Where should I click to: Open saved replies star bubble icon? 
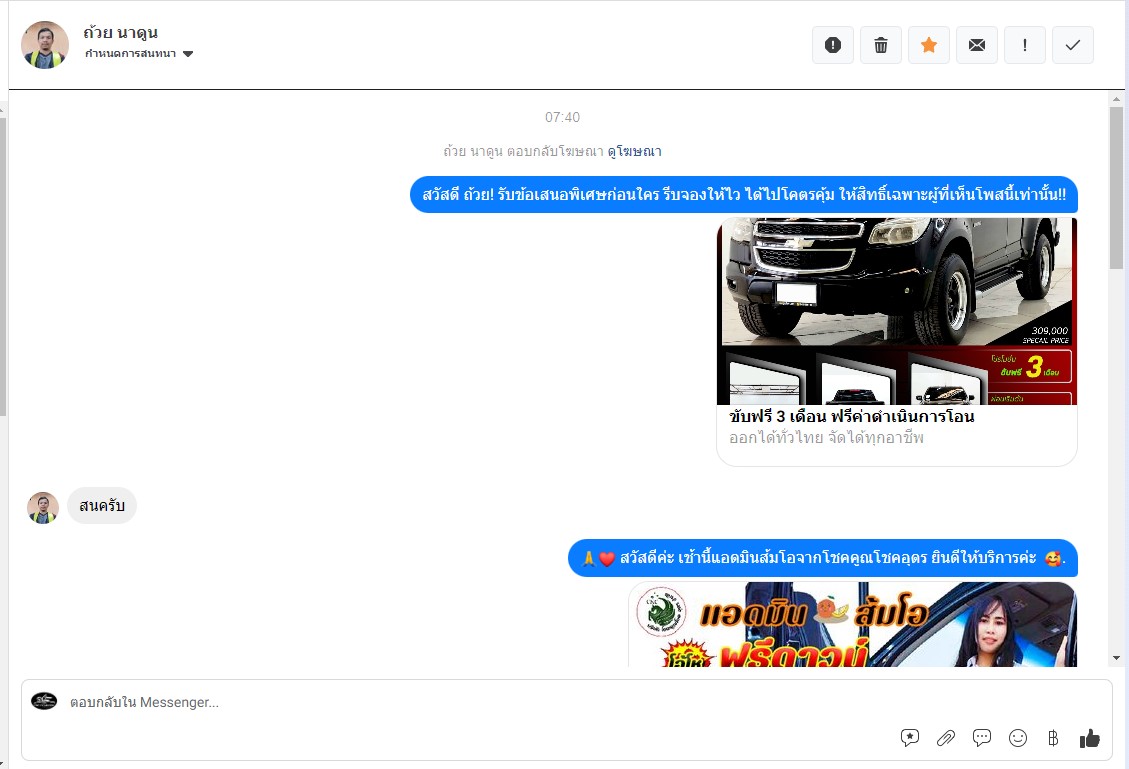[x=909, y=738]
